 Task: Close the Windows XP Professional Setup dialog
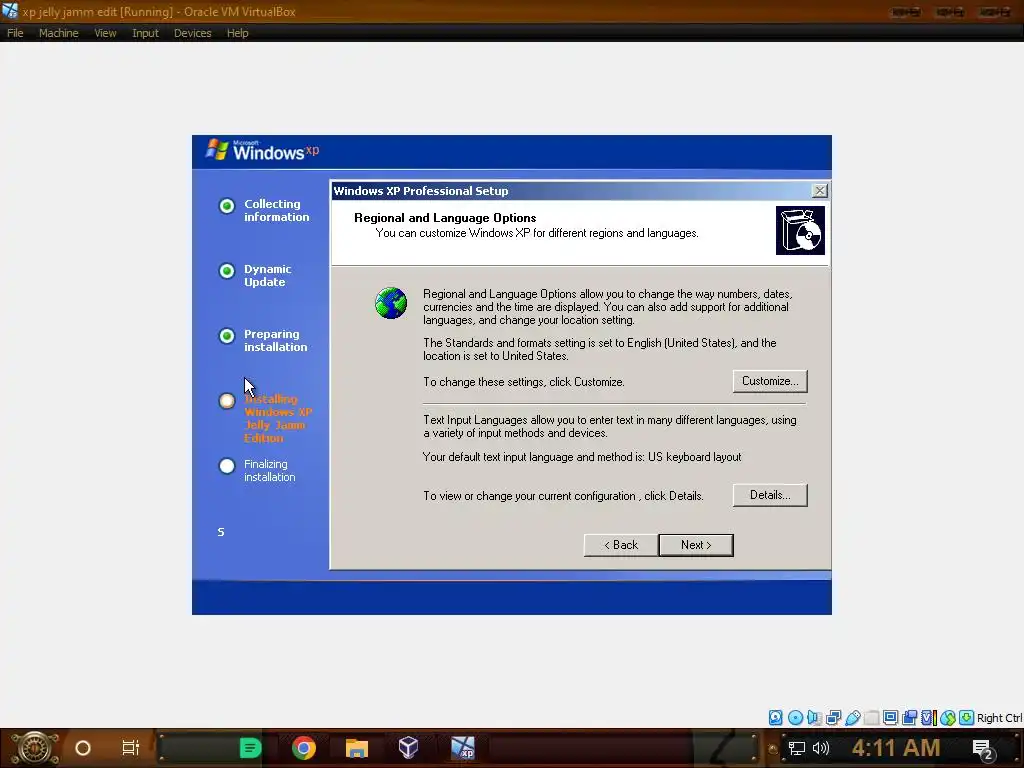coord(820,191)
